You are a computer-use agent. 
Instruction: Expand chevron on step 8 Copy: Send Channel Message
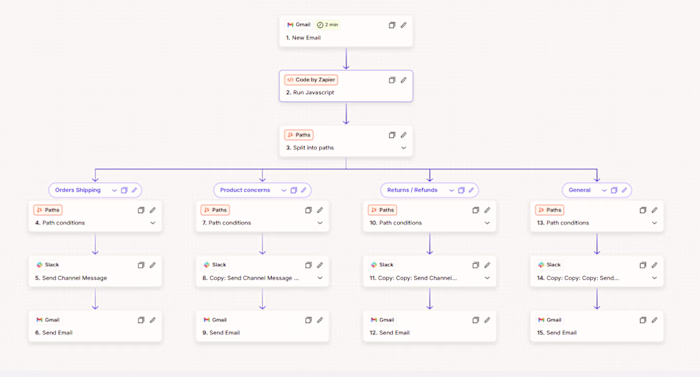coord(320,278)
